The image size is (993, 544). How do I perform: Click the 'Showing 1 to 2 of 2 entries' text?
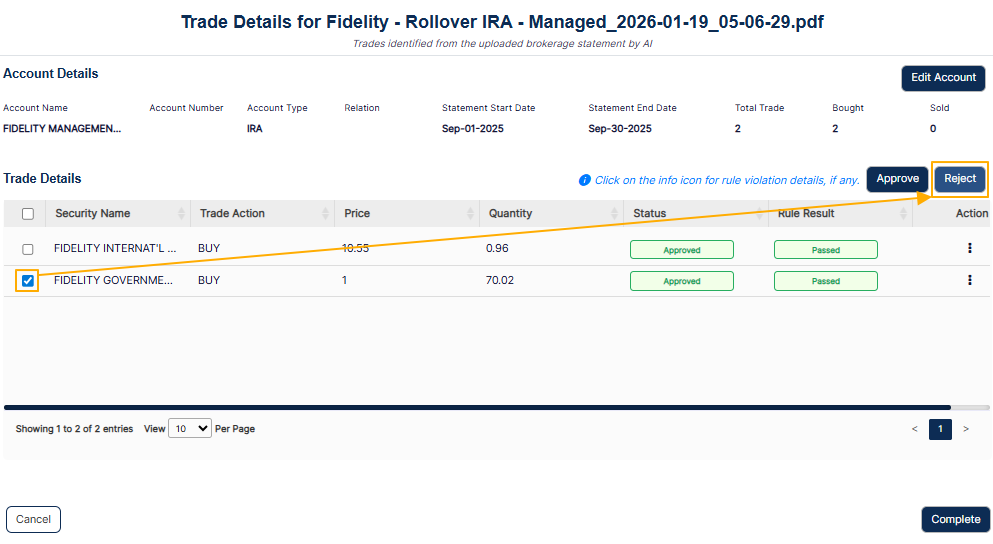74,429
